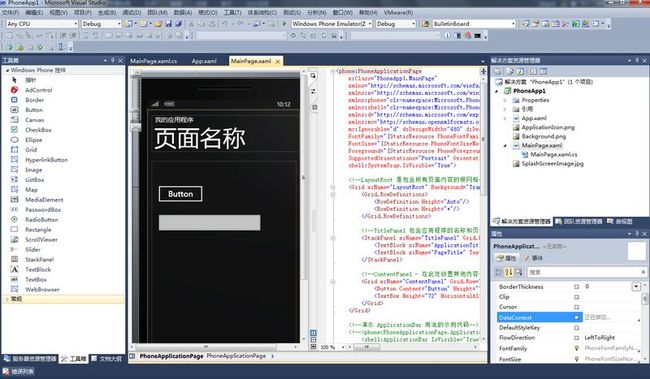
Task: Select the AdControl toolbox item
Action: [38, 90]
